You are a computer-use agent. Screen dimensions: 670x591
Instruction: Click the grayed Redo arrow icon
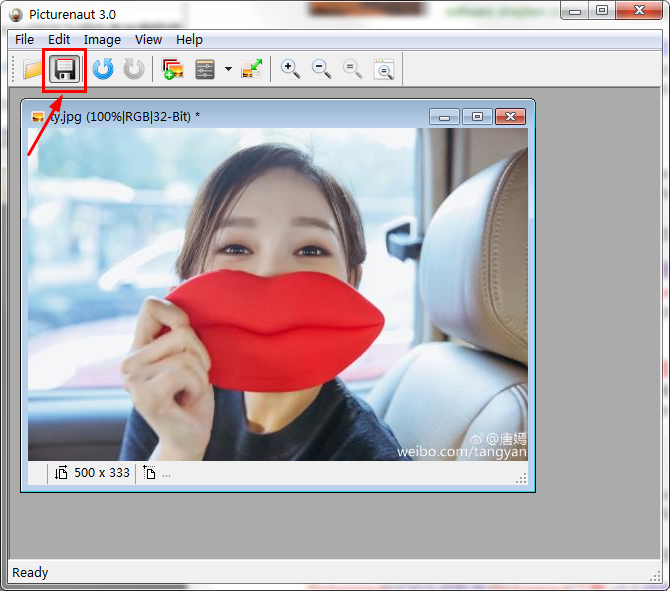pyautogui.click(x=133, y=69)
